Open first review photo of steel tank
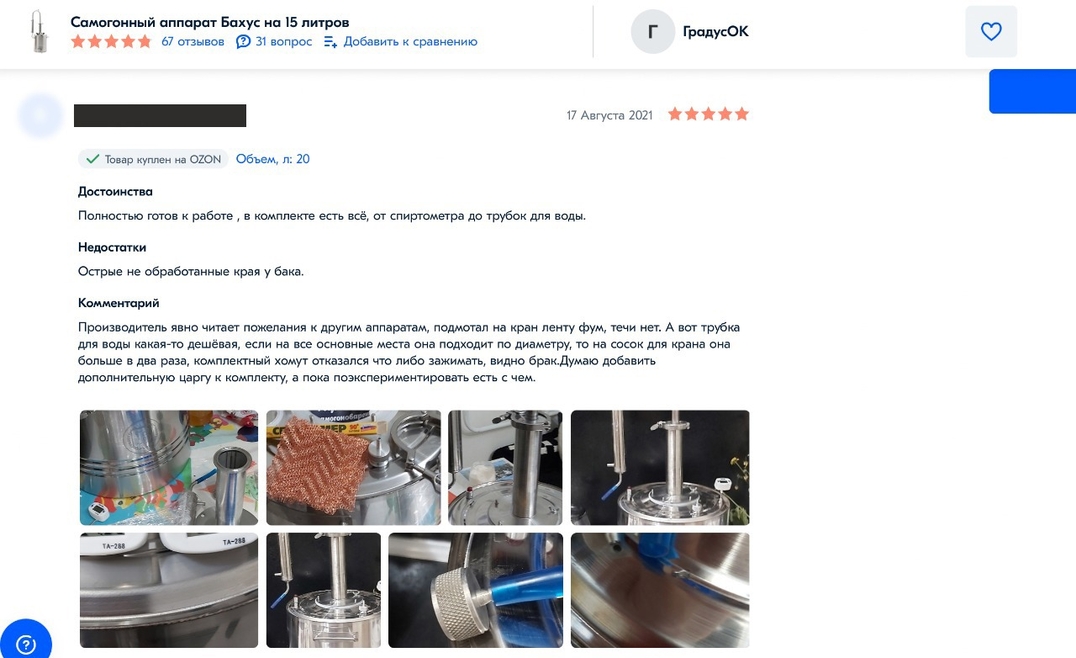 click(x=169, y=467)
